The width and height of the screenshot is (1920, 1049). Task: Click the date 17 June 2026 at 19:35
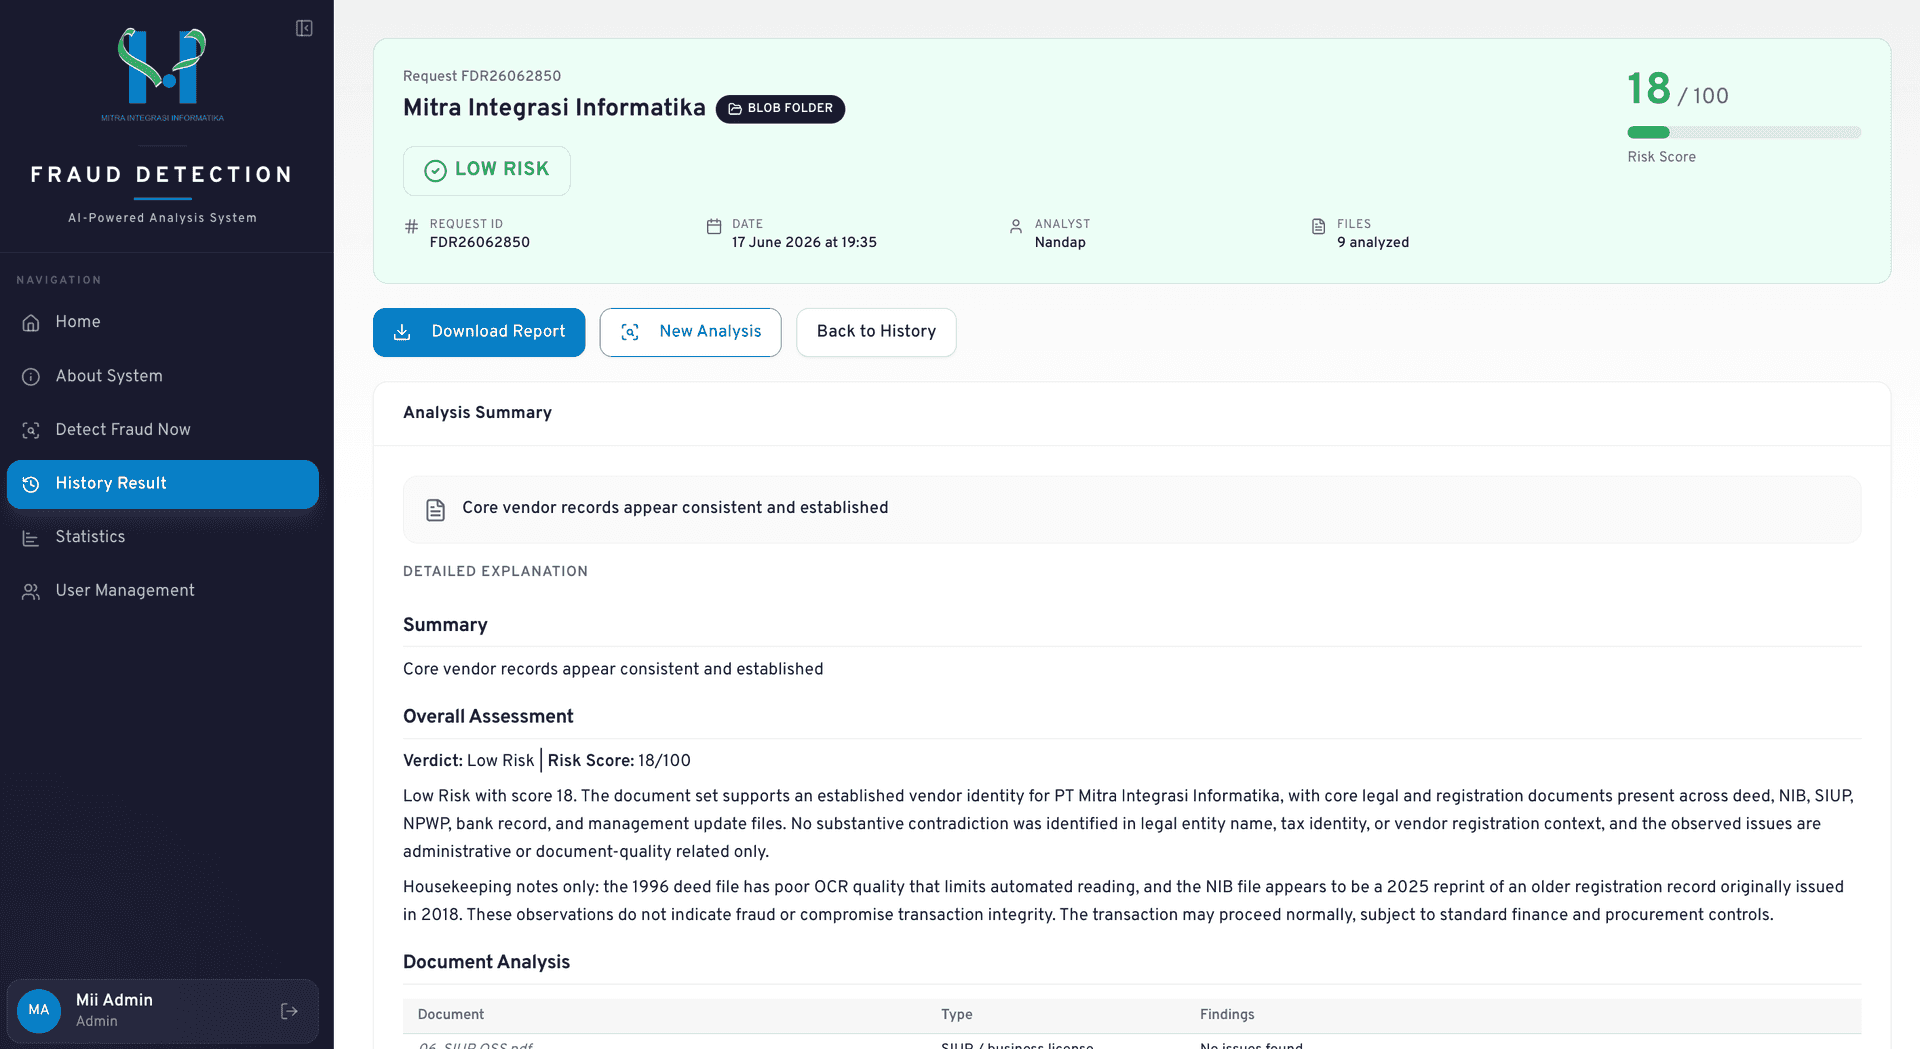click(804, 243)
